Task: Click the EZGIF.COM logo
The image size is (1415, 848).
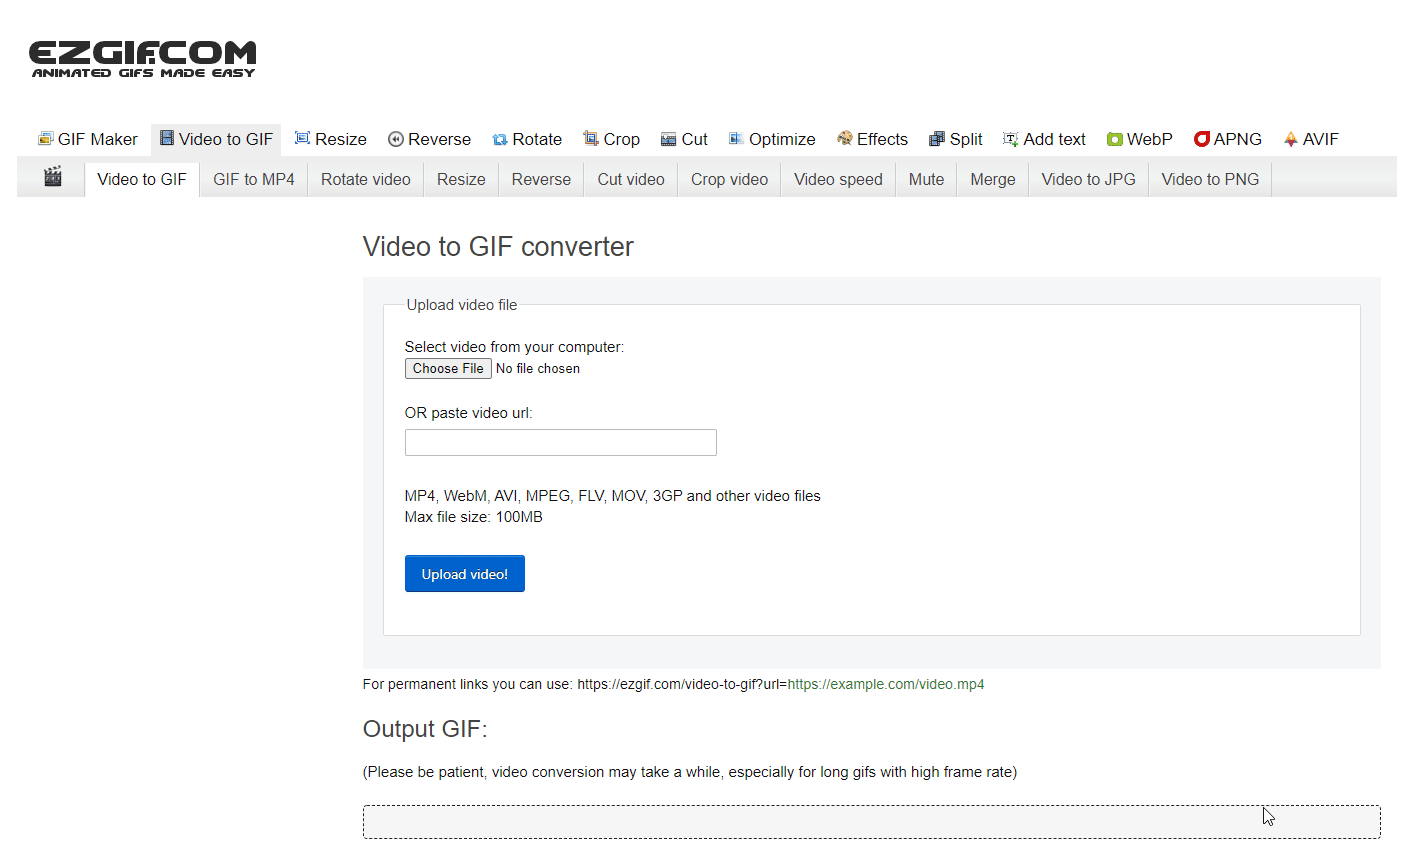Action: pyautogui.click(x=142, y=59)
